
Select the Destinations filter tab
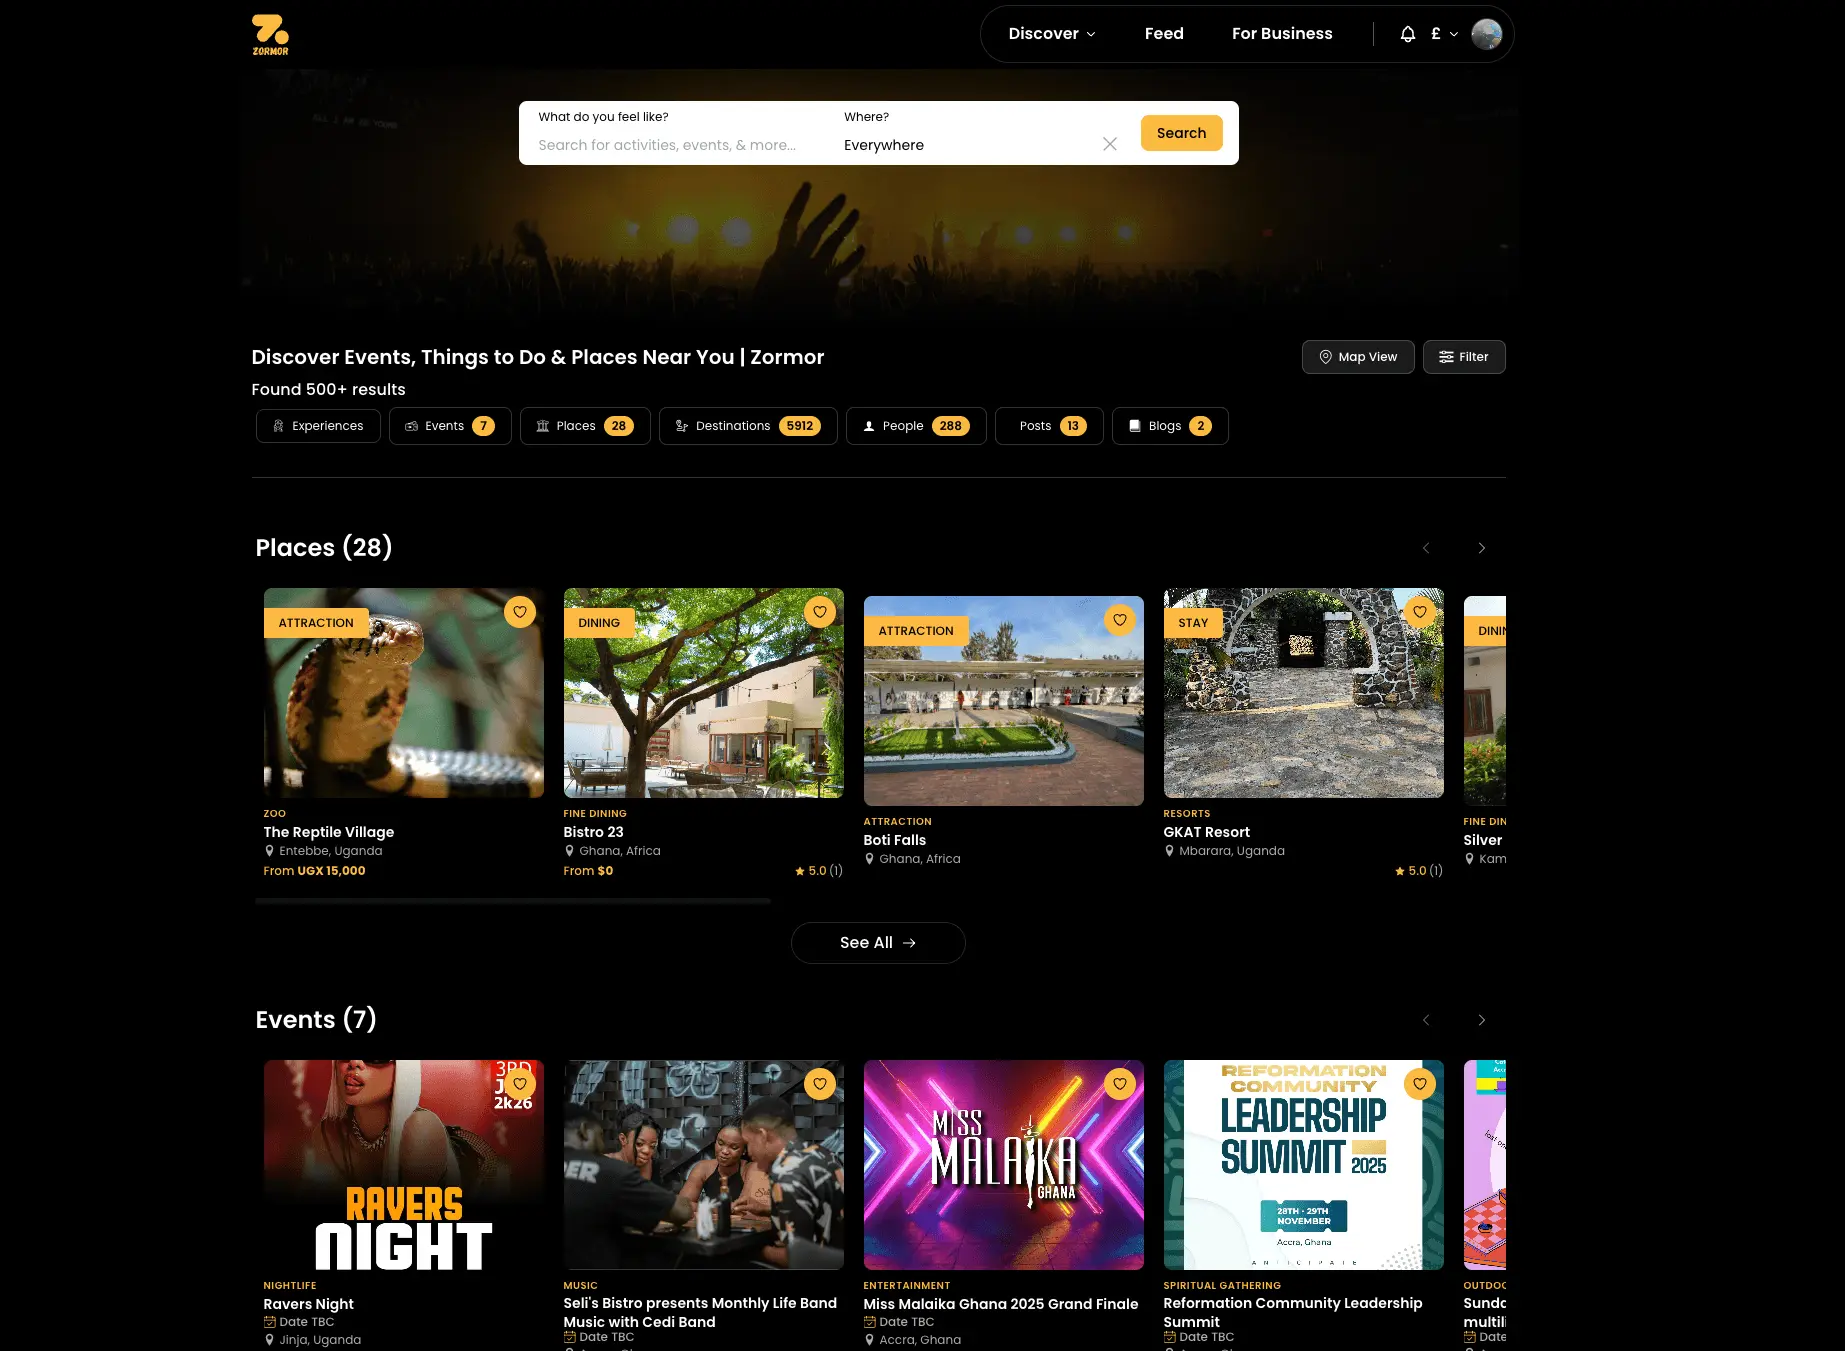(x=748, y=426)
